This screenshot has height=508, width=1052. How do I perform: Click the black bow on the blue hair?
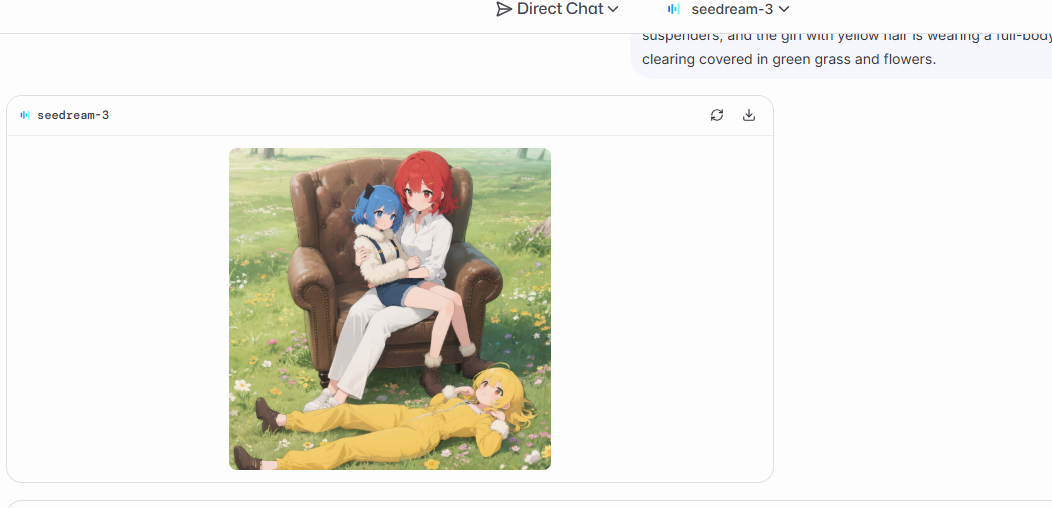(x=369, y=191)
